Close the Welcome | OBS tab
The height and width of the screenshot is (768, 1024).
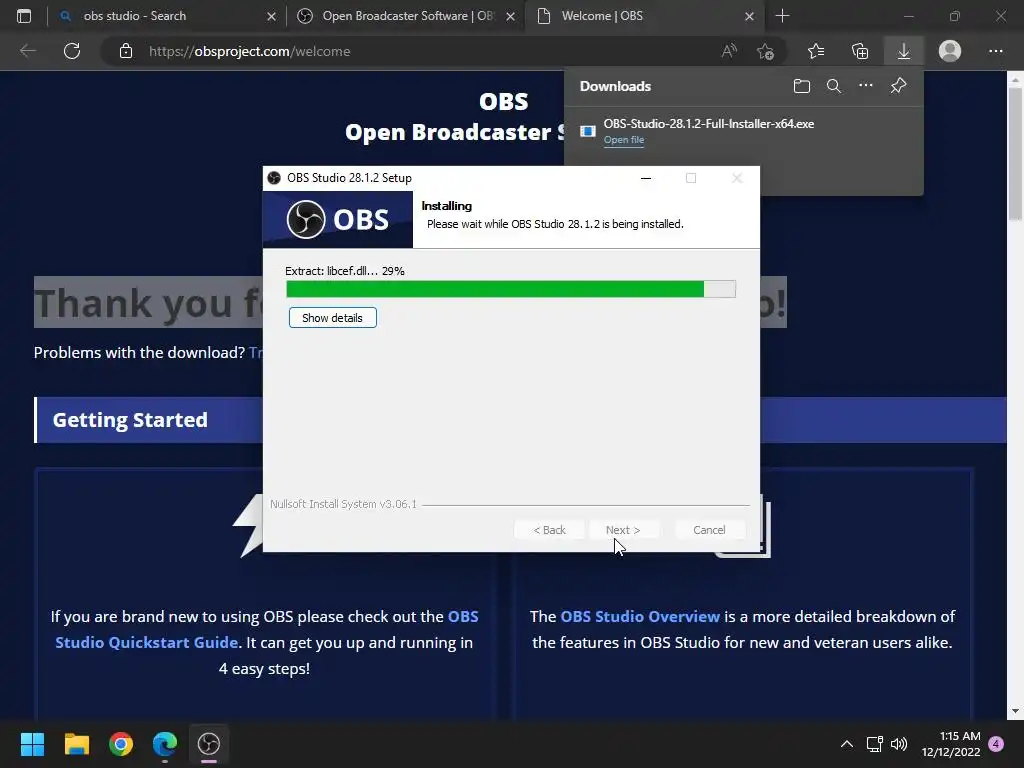point(750,16)
